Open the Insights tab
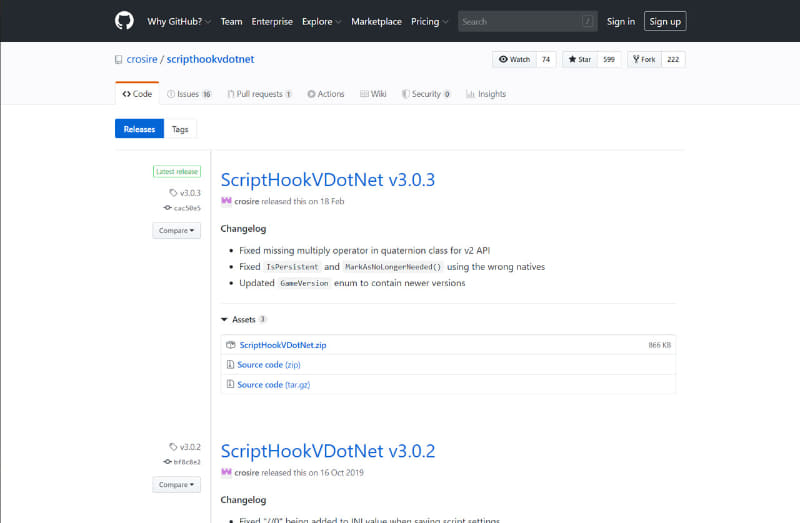Screen dimensions: 800x523 486,94
